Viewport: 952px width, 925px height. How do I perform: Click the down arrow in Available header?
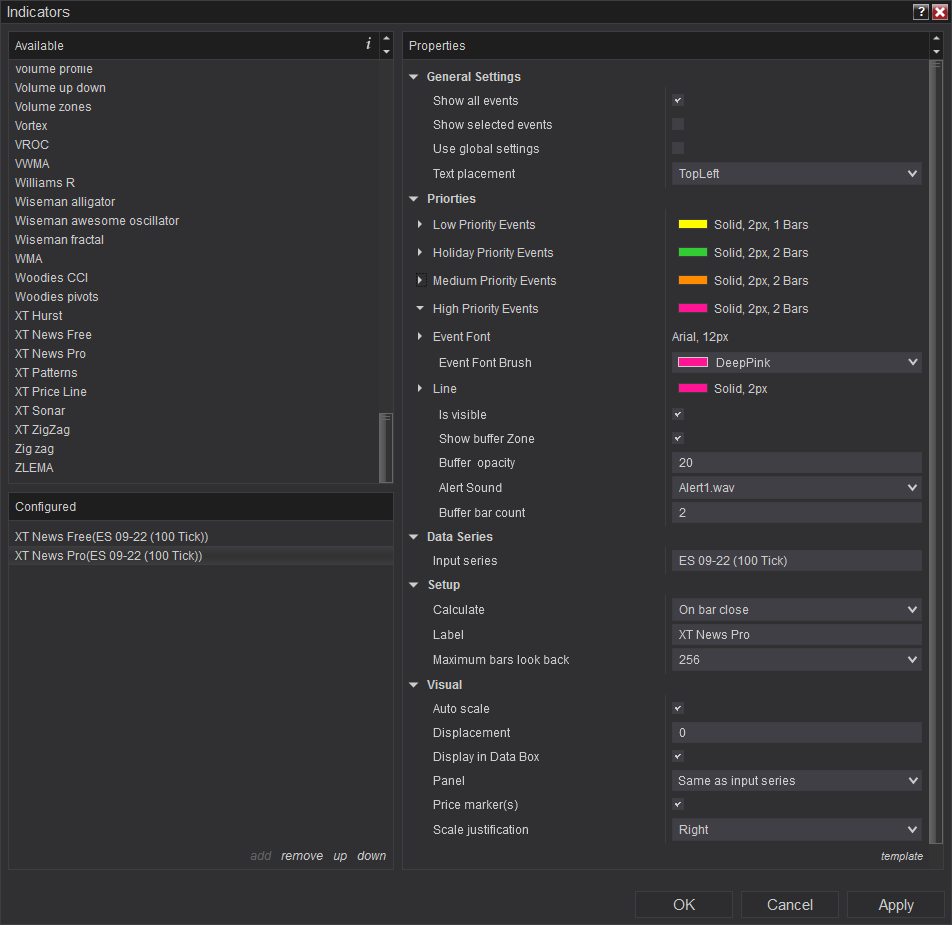tap(386, 52)
